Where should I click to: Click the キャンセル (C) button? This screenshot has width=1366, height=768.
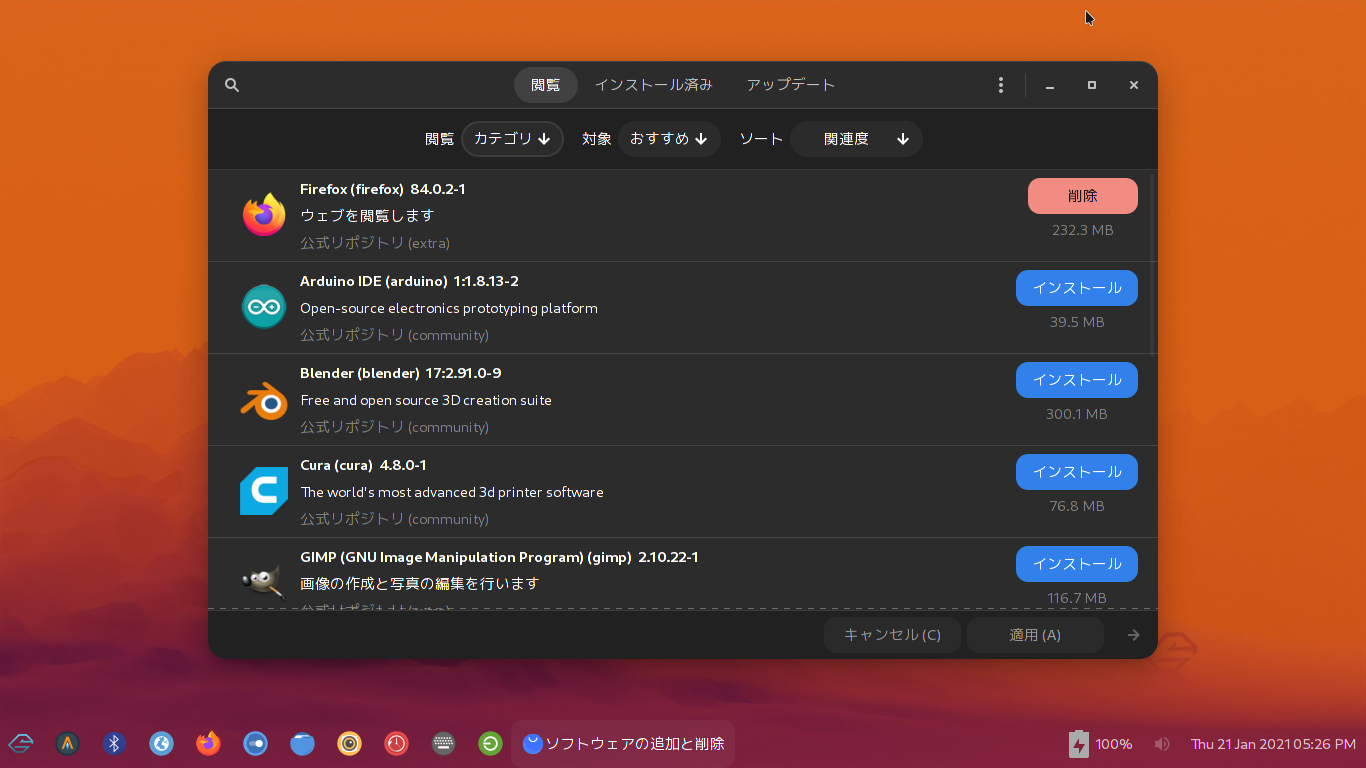892,635
